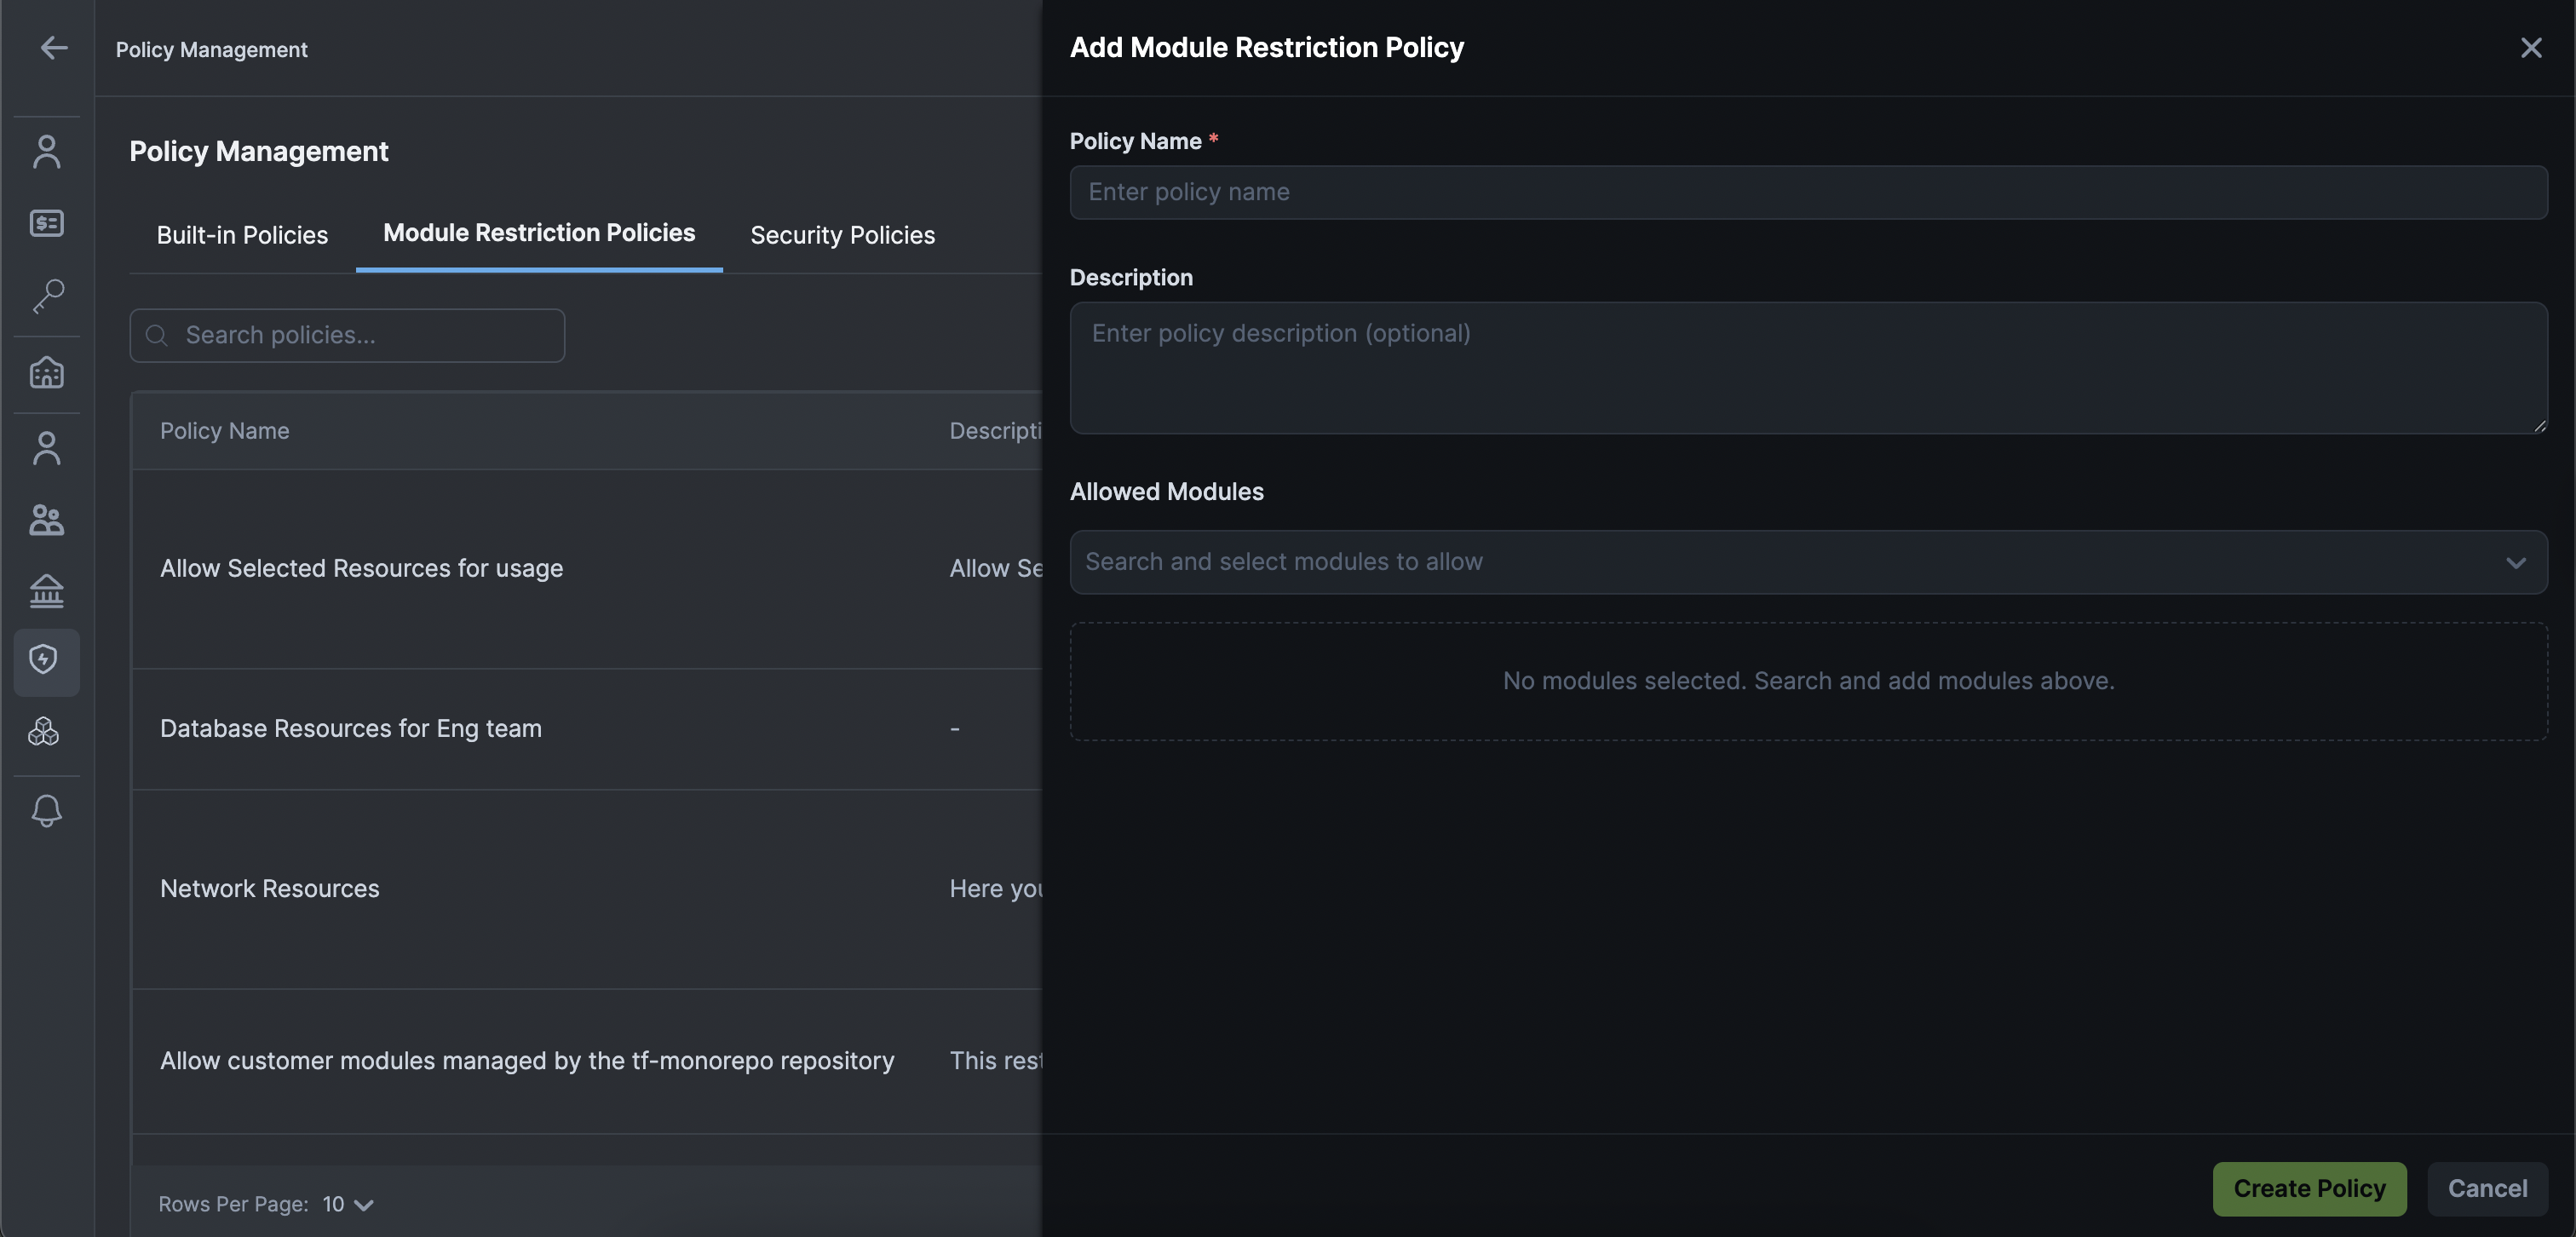Switch to the Built-in Policies tab
2576x1237 pixels.
pyautogui.click(x=242, y=235)
